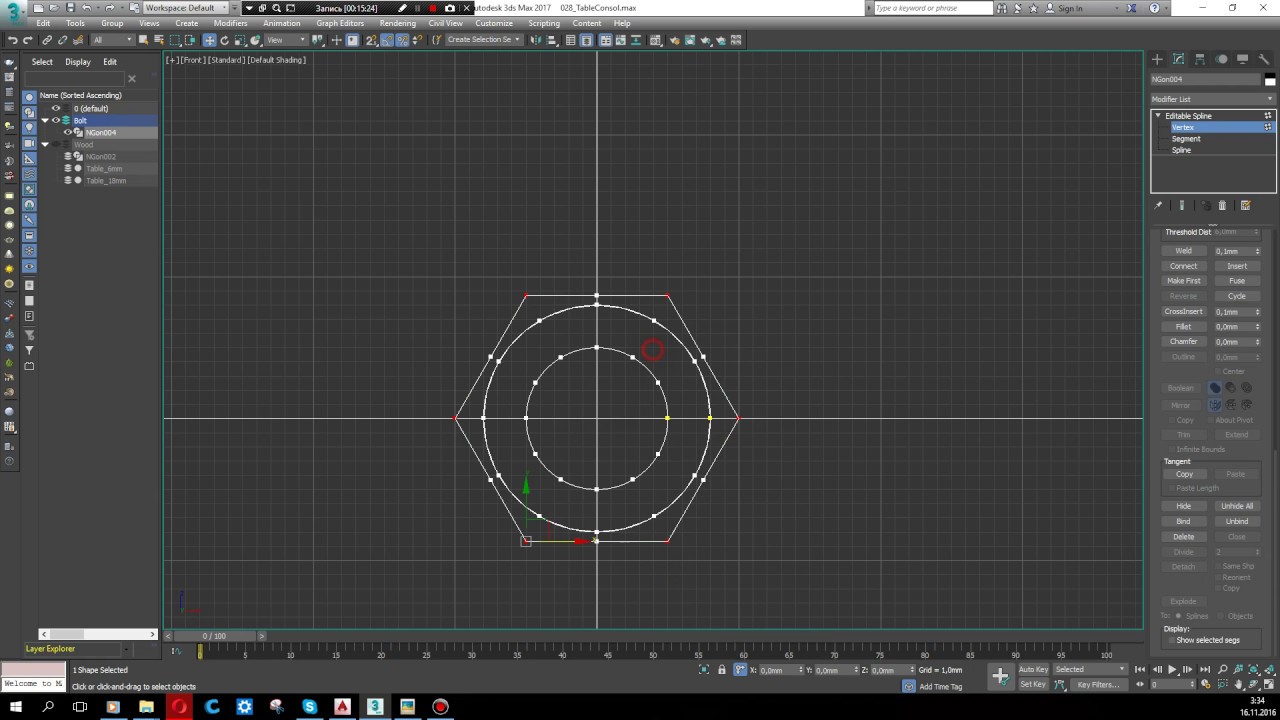Viewport: 1280px width, 720px height.
Task: Click the Make First button
Action: click(1183, 281)
